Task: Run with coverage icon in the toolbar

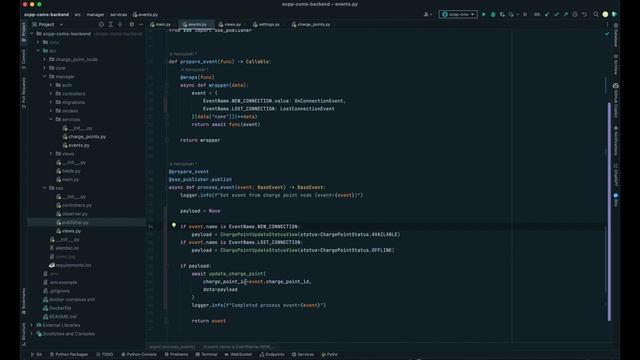Action: 502,14
